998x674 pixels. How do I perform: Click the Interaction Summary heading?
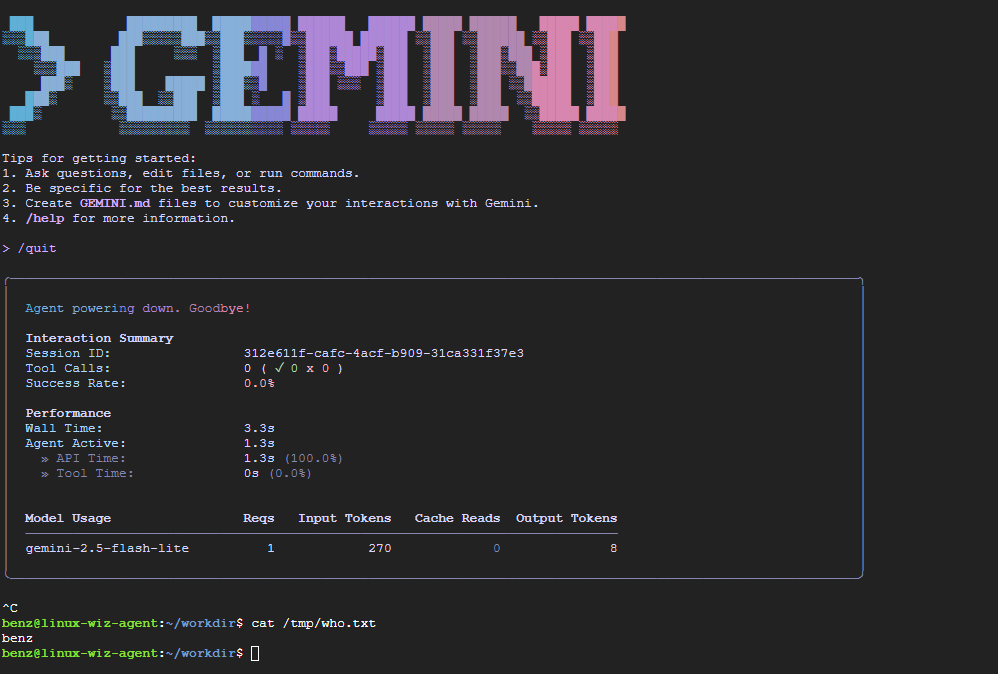(x=99, y=338)
